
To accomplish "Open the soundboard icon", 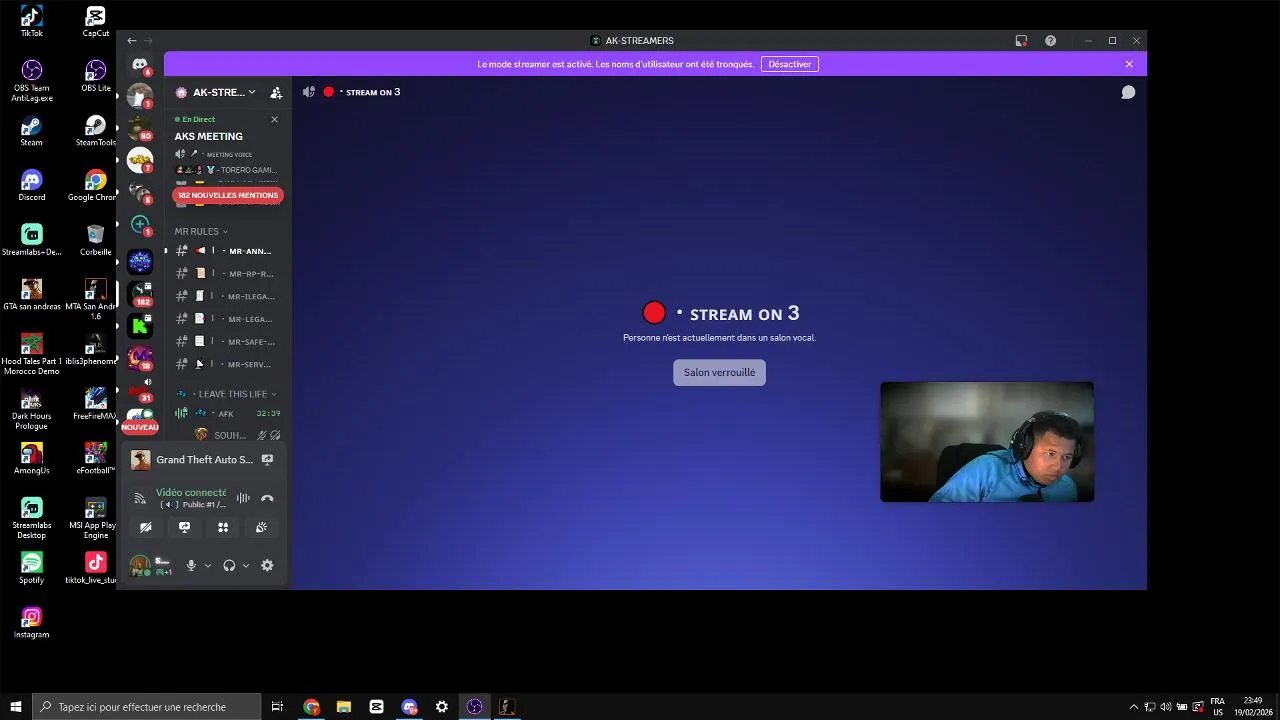I will (x=261, y=527).
